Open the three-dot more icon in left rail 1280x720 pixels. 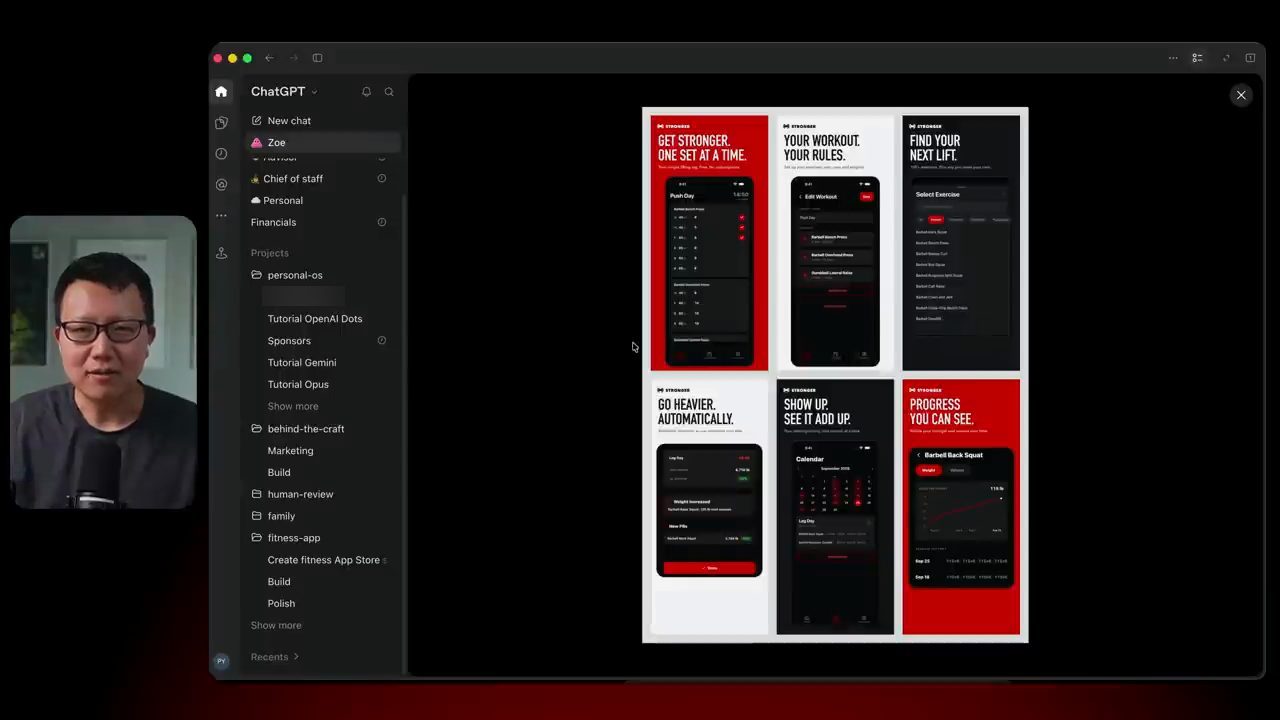click(221, 215)
